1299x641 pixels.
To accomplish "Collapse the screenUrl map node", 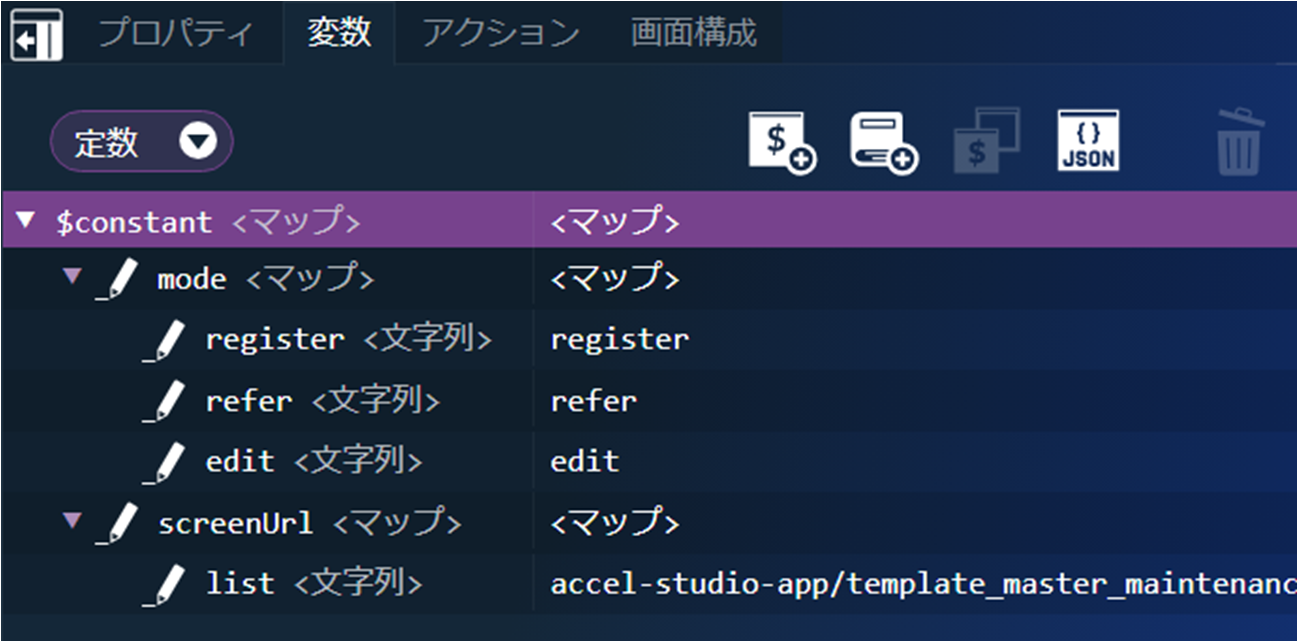I will [72, 520].
